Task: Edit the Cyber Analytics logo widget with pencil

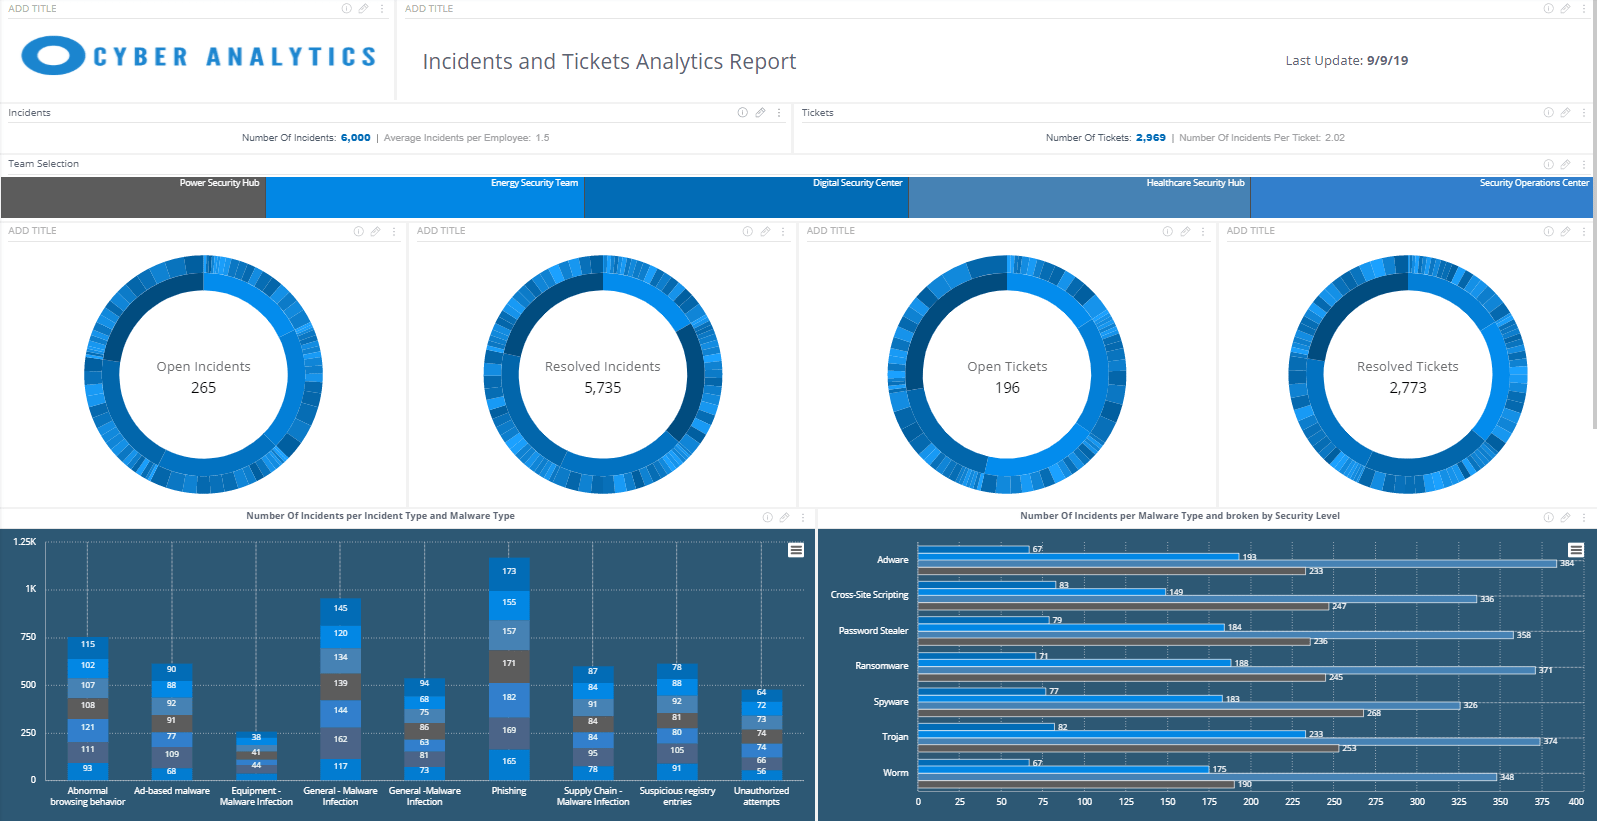Action: point(363,8)
